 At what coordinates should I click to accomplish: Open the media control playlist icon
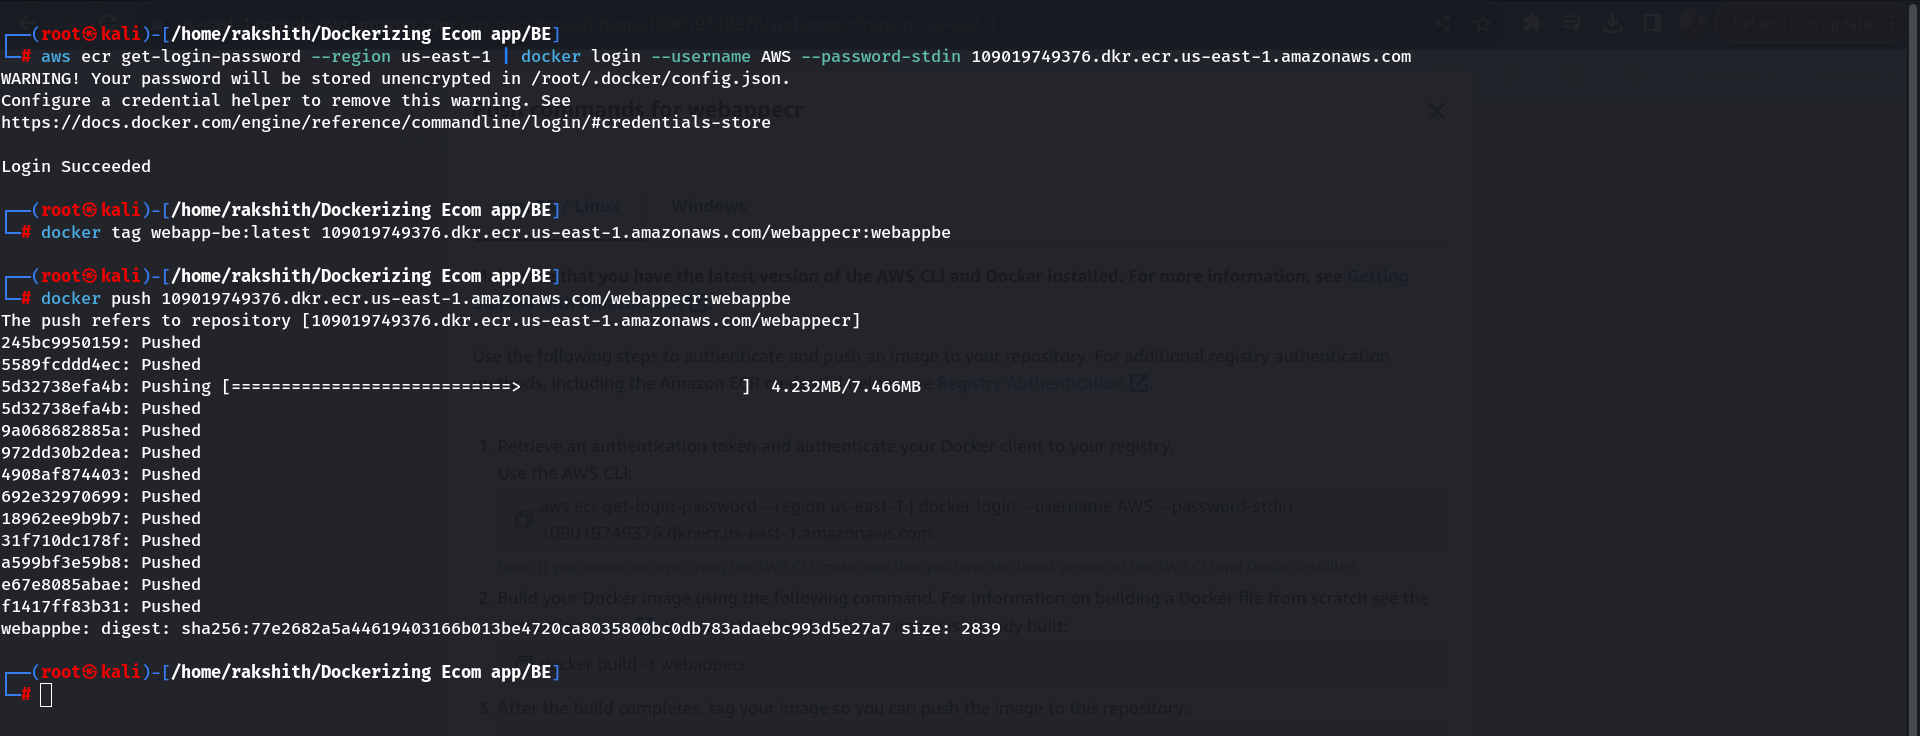(x=1572, y=23)
